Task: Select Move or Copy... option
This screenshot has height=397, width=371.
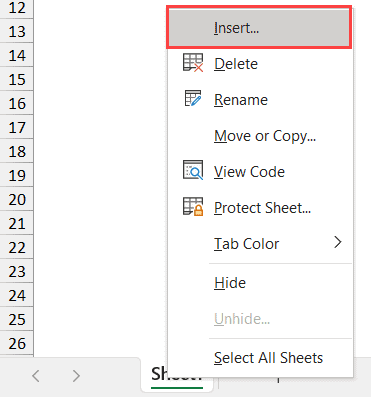Action: tap(265, 136)
